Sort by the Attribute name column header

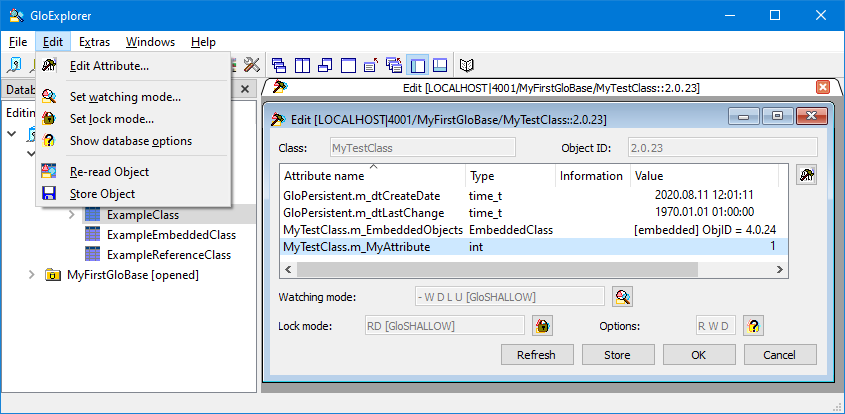click(372, 176)
